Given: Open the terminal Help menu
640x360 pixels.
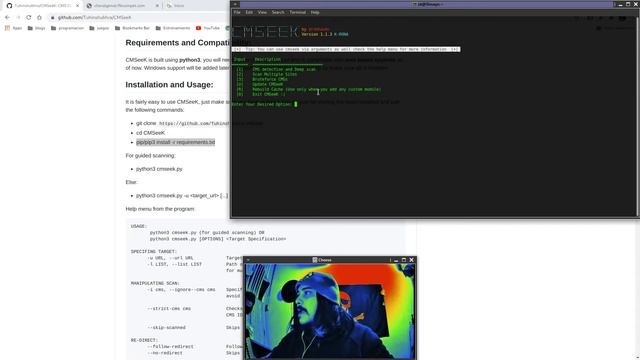Looking at the screenshot, I should [315, 13].
